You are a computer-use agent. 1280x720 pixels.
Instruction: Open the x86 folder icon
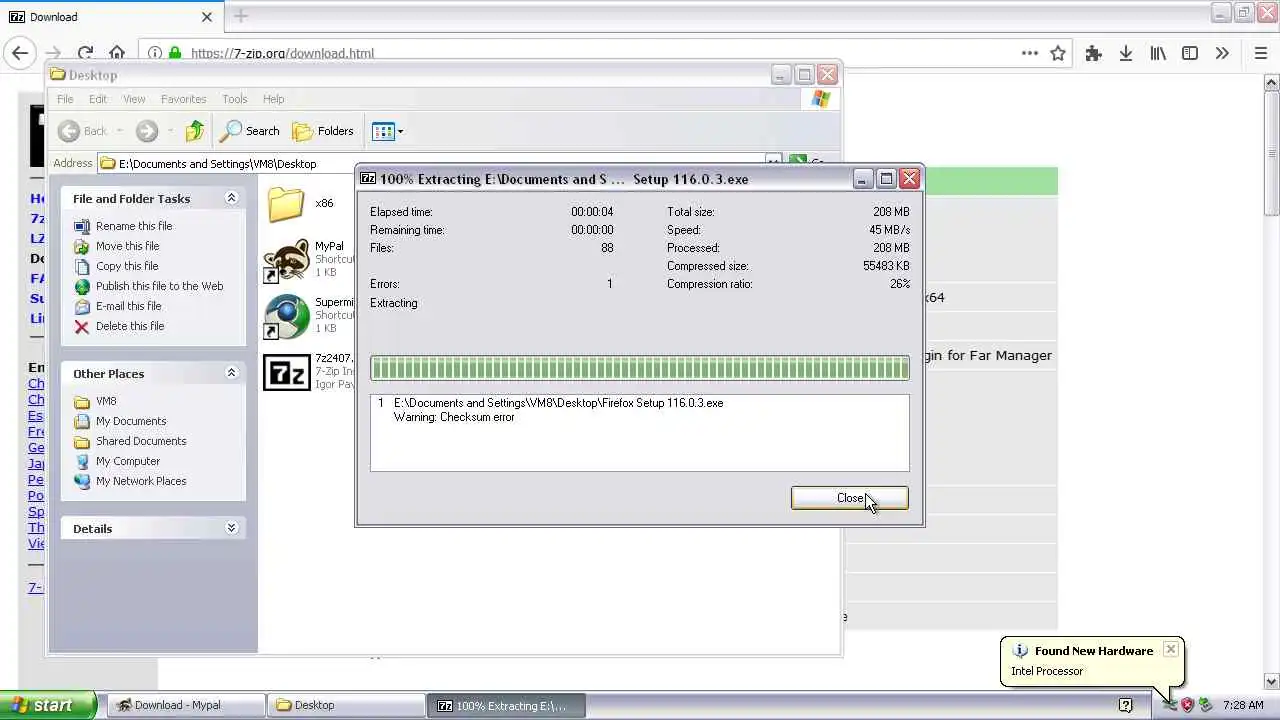point(286,204)
